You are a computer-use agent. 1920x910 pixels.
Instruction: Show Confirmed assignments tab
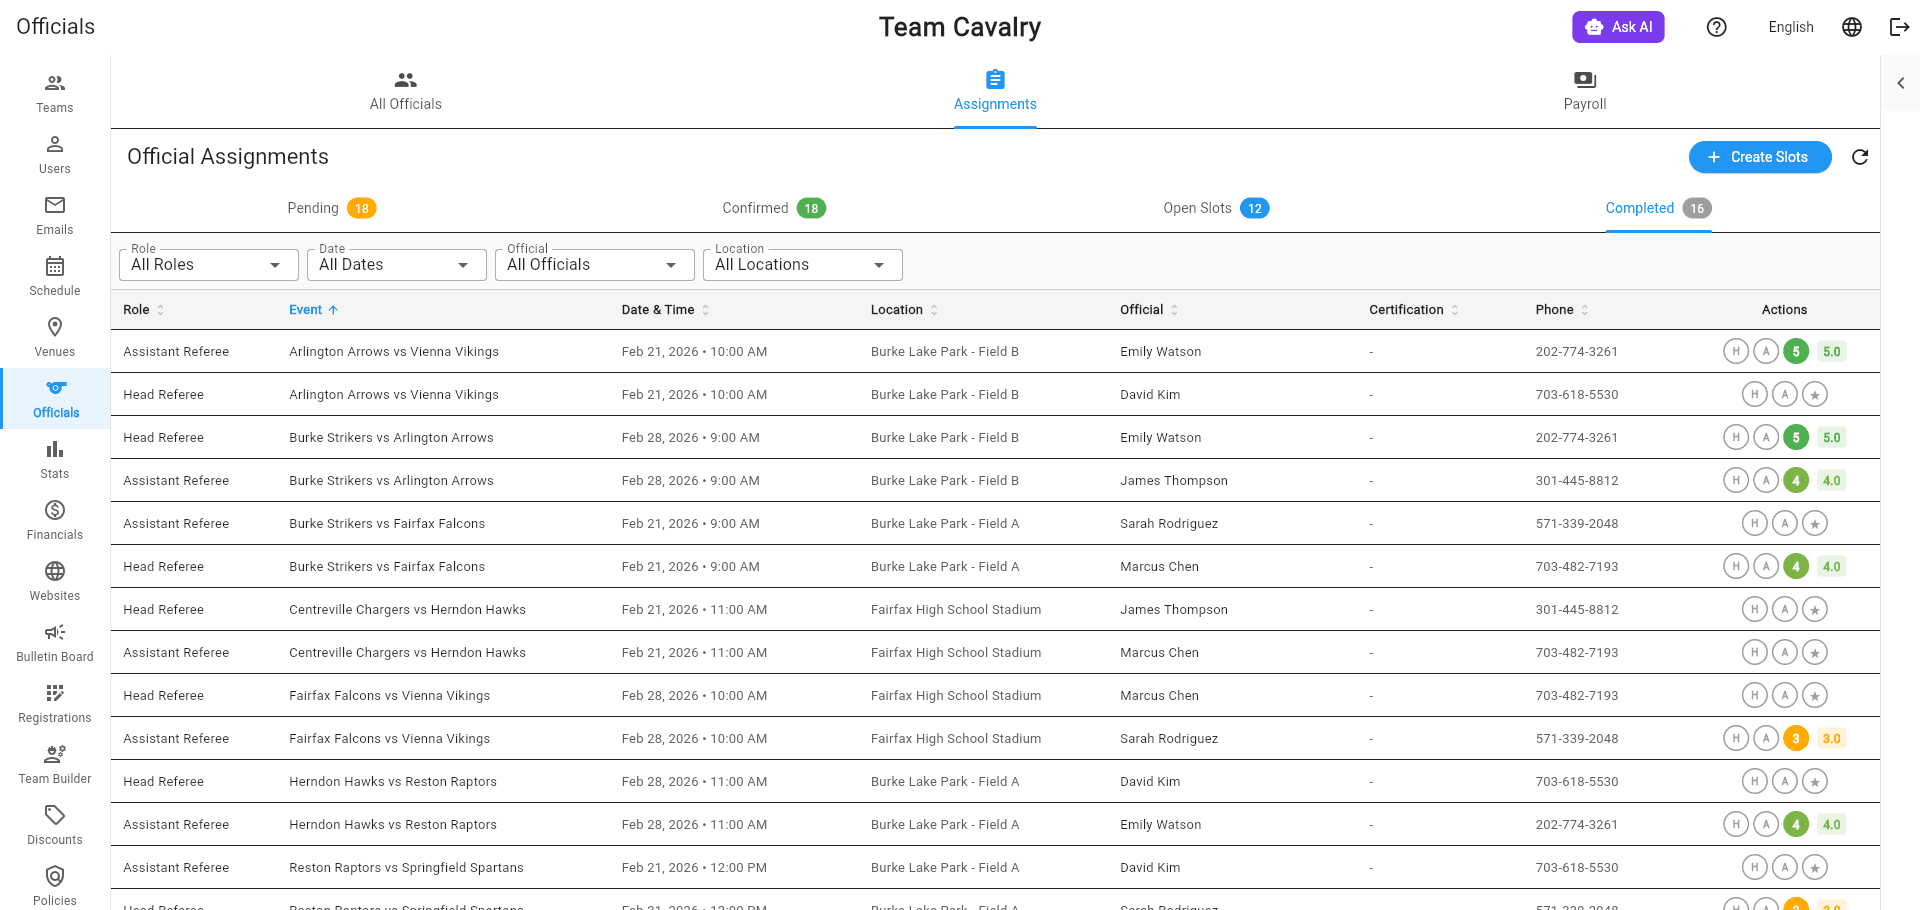774,208
